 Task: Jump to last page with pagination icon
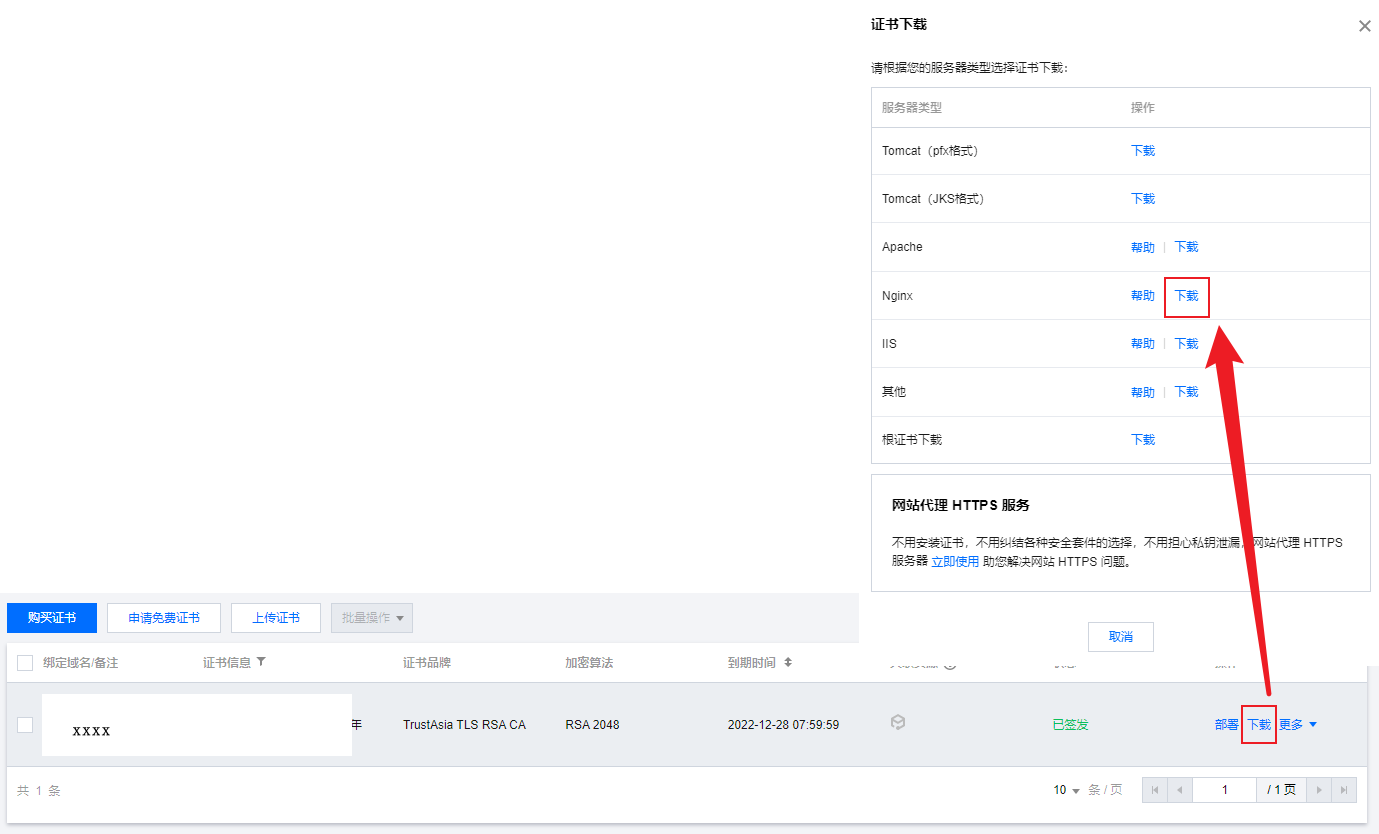(x=1345, y=789)
